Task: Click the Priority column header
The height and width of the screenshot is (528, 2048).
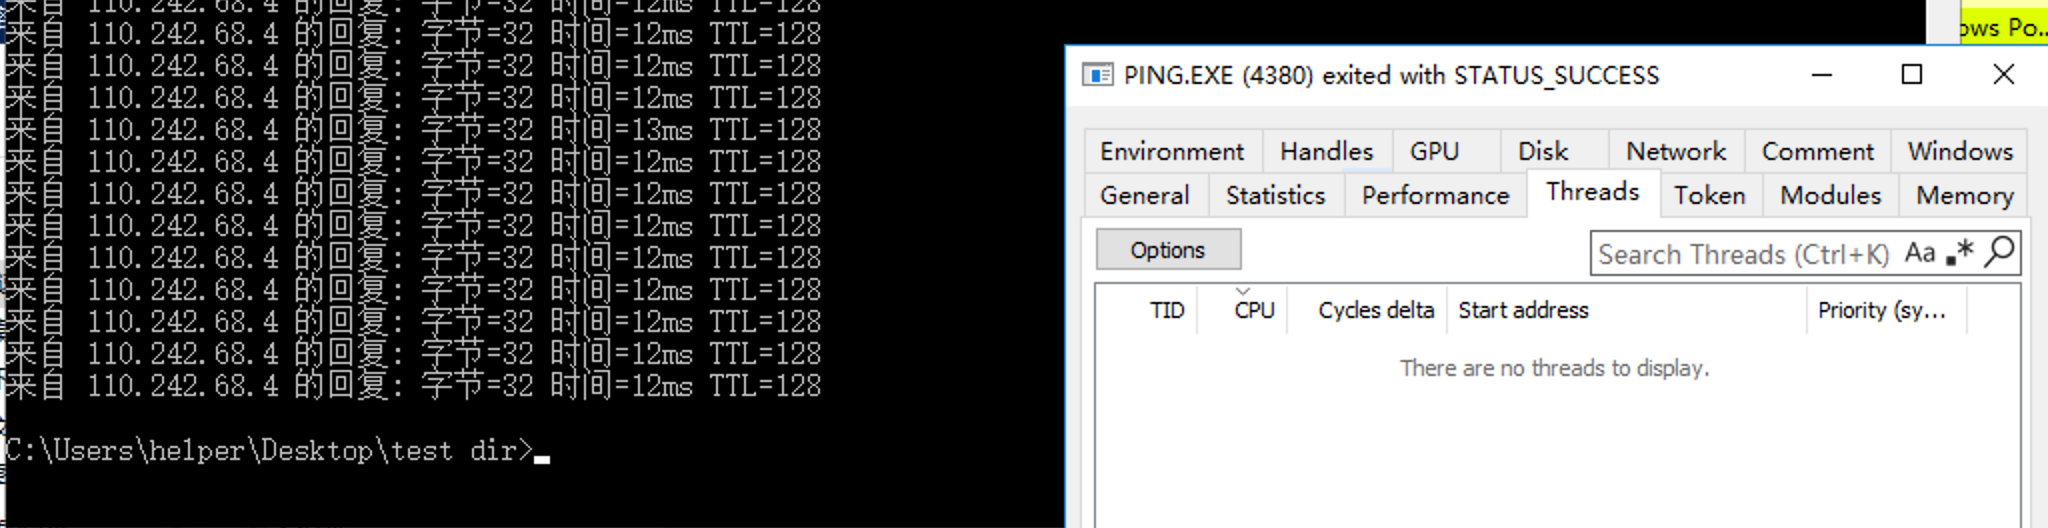Action: click(x=1881, y=310)
